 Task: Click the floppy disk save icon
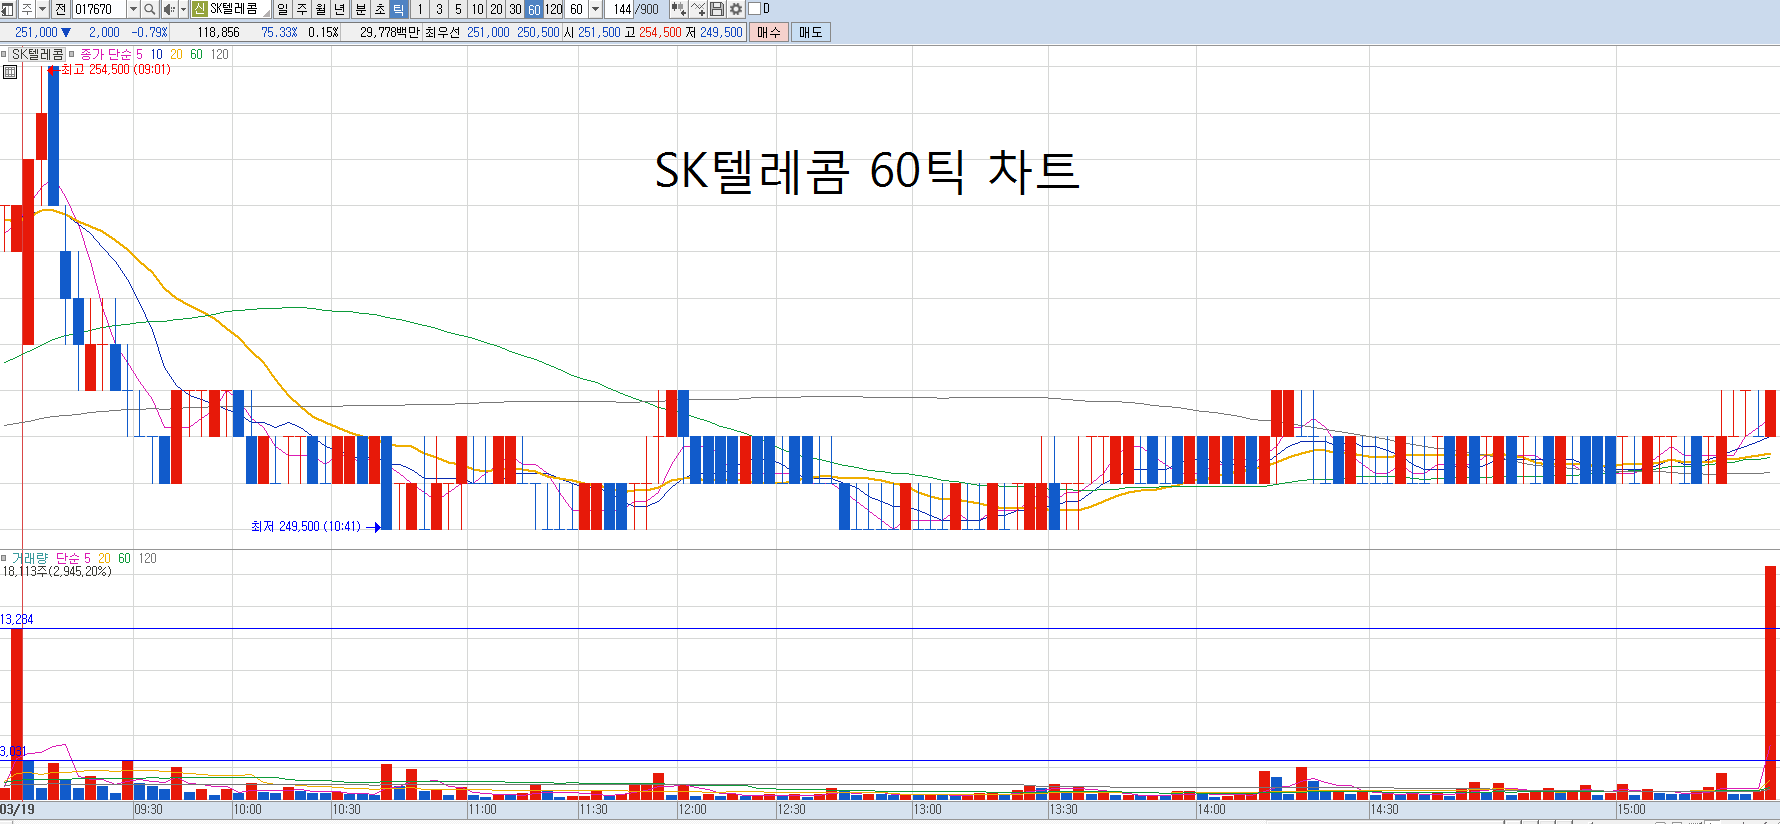coord(717,9)
